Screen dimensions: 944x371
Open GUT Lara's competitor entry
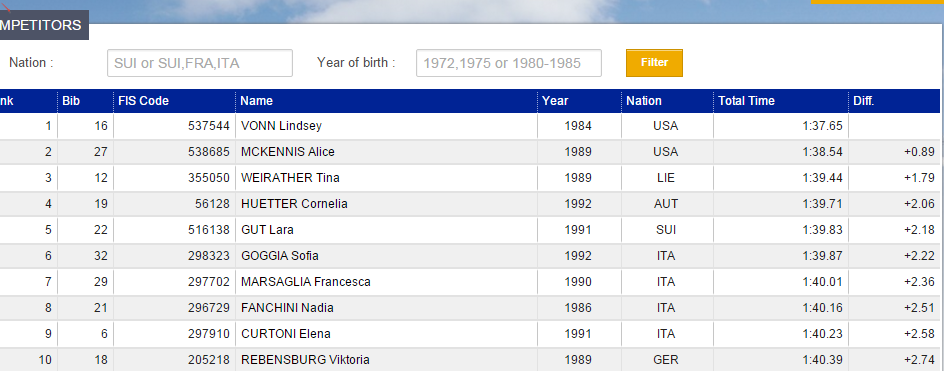click(x=267, y=229)
